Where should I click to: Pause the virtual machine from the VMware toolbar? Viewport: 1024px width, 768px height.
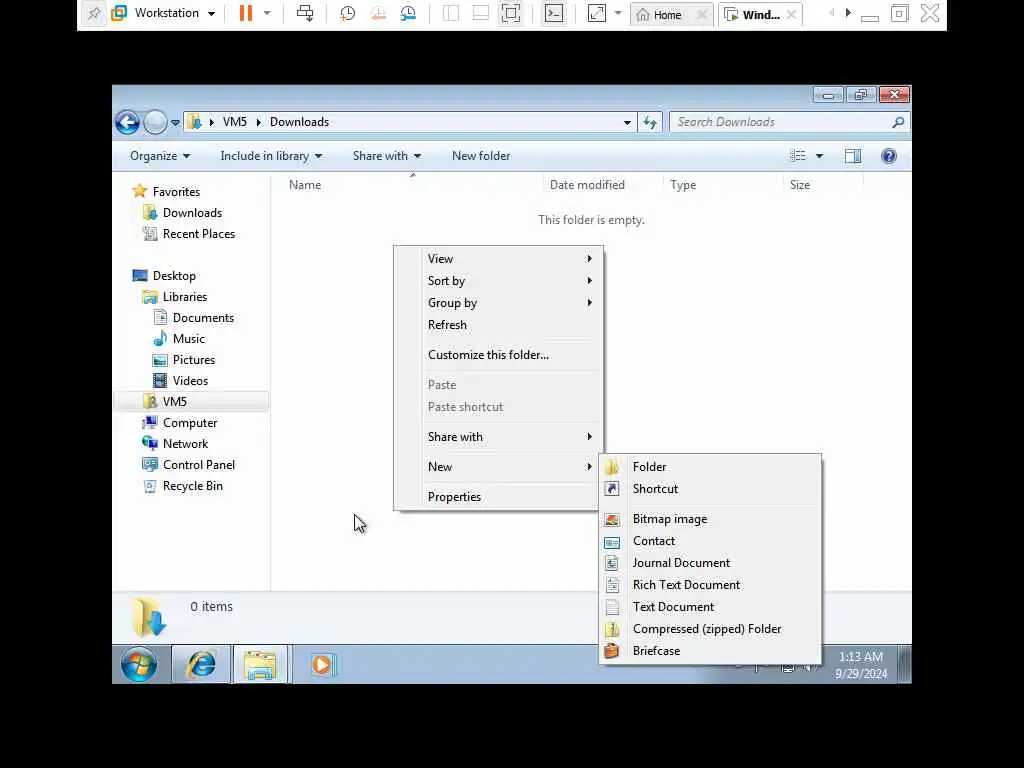coord(246,13)
